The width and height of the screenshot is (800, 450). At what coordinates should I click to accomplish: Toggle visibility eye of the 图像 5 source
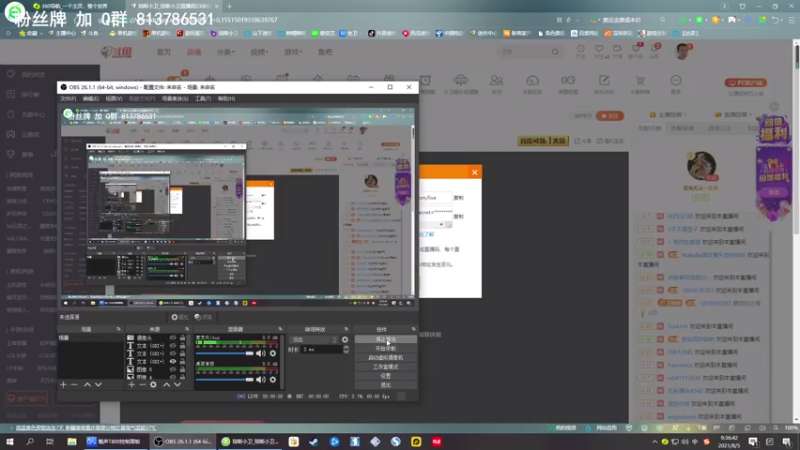[173, 369]
